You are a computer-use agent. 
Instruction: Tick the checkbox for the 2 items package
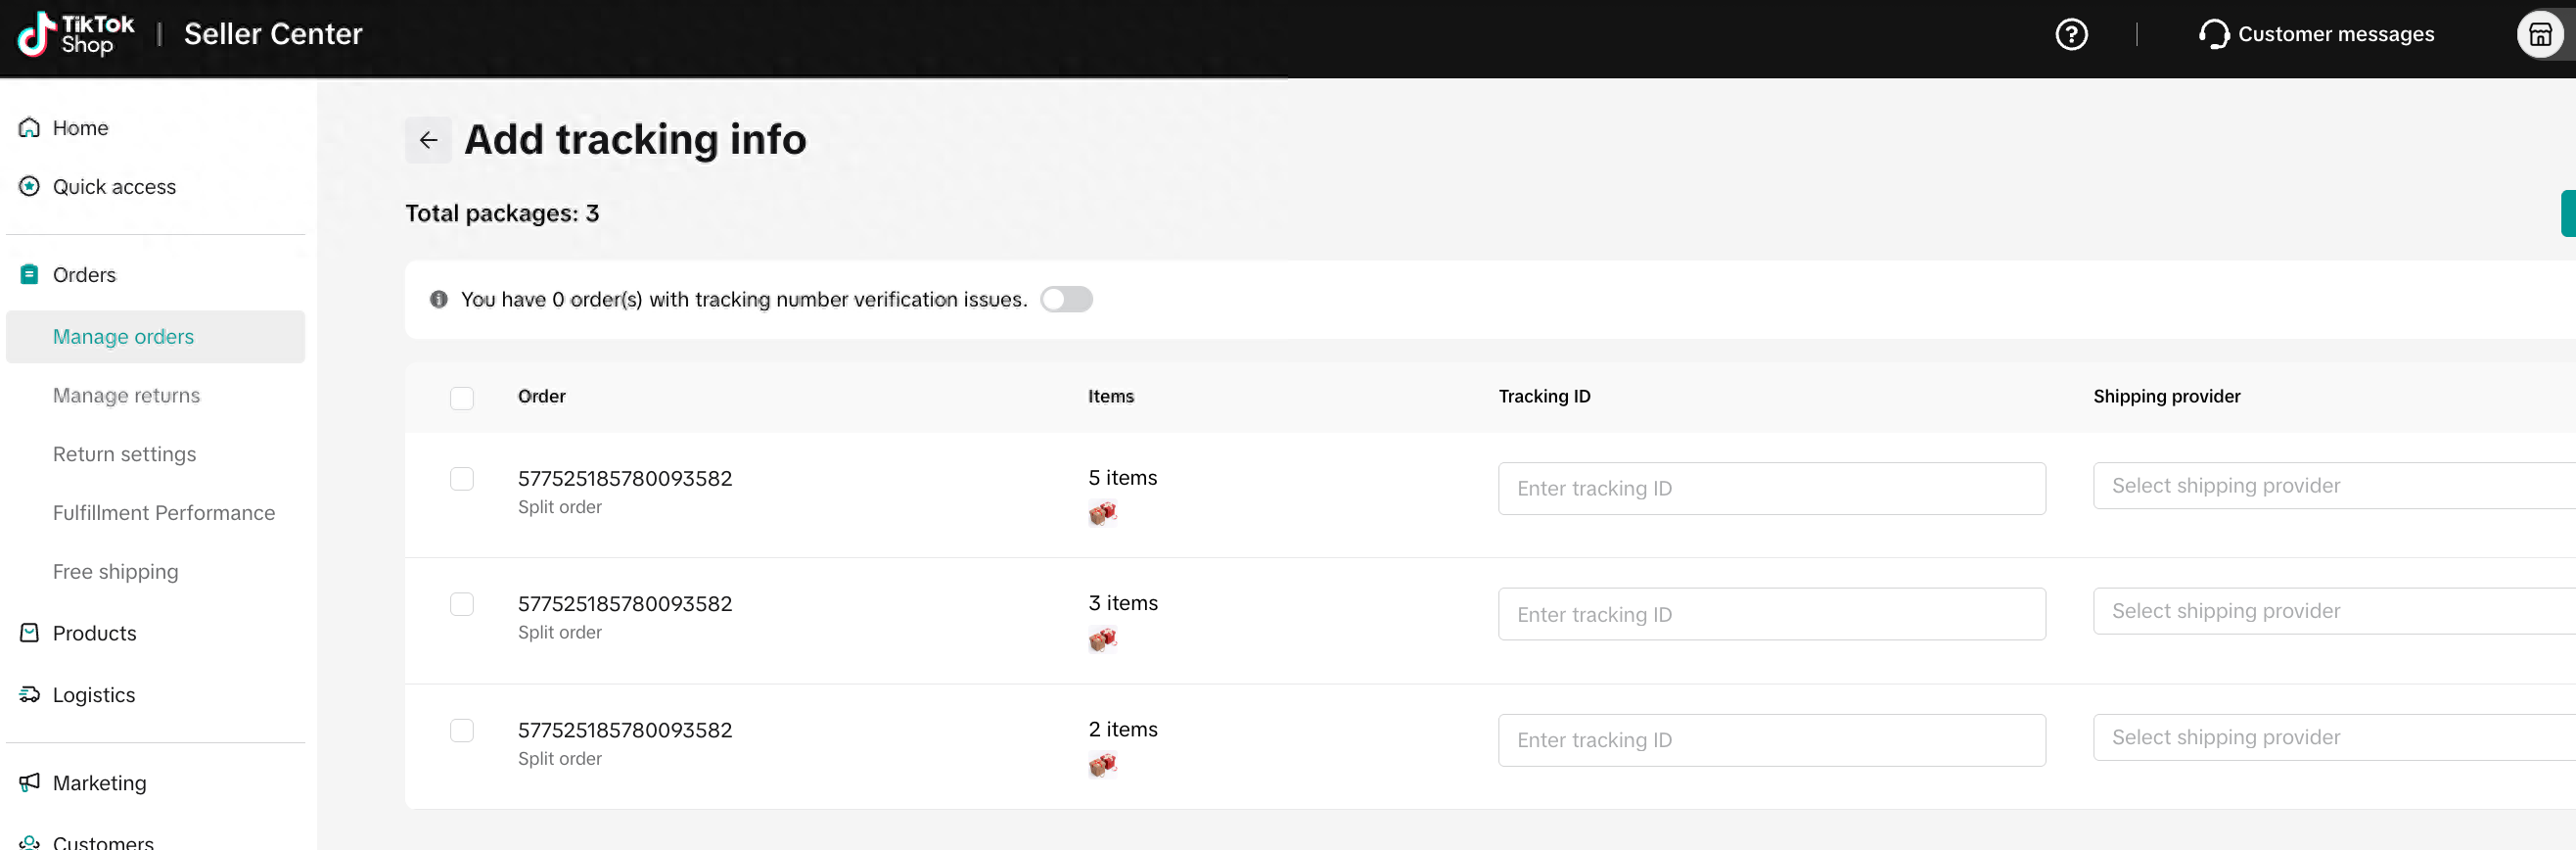[x=461, y=731]
